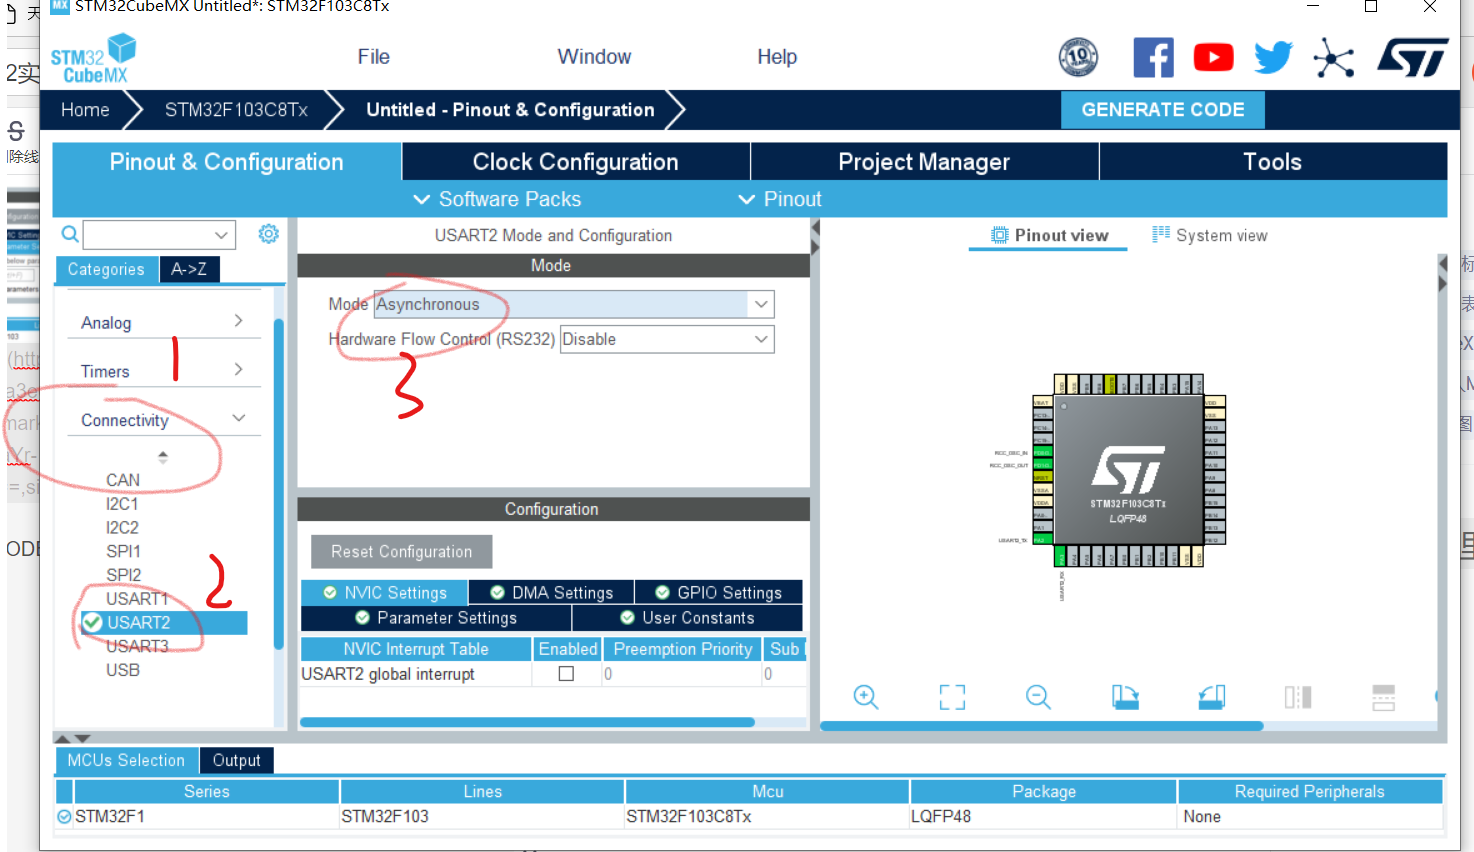Click the configuration panel horizontal scrollbar
This screenshot has width=1474, height=852.
527,722
